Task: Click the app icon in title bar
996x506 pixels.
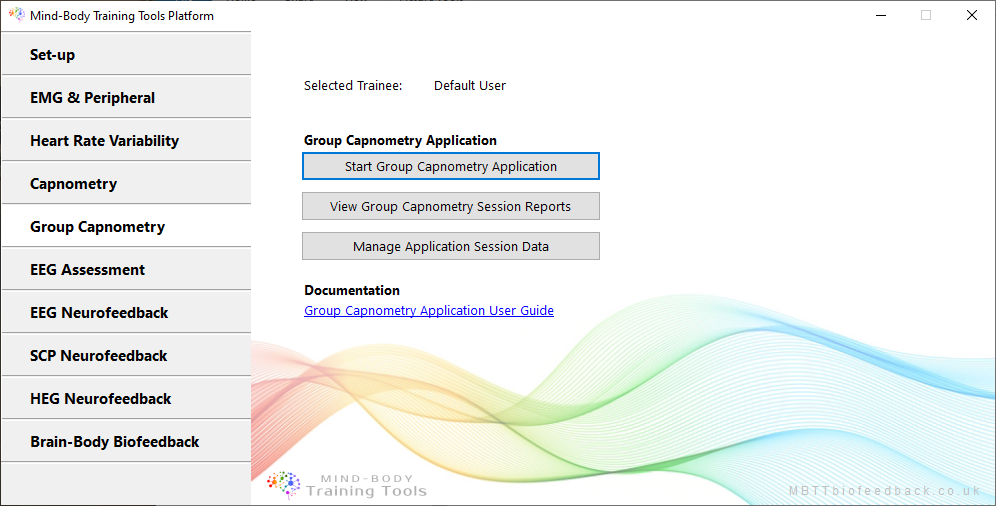Action: point(17,15)
